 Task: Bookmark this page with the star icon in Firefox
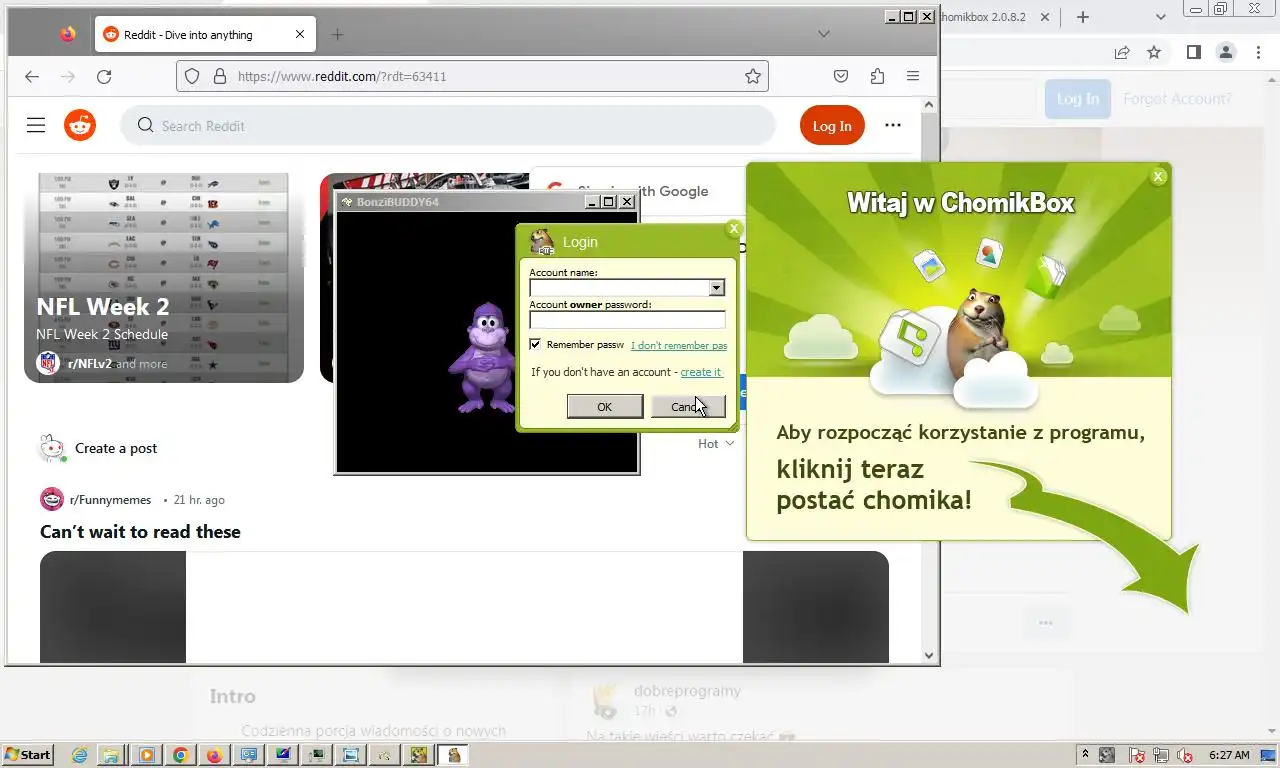(x=753, y=76)
